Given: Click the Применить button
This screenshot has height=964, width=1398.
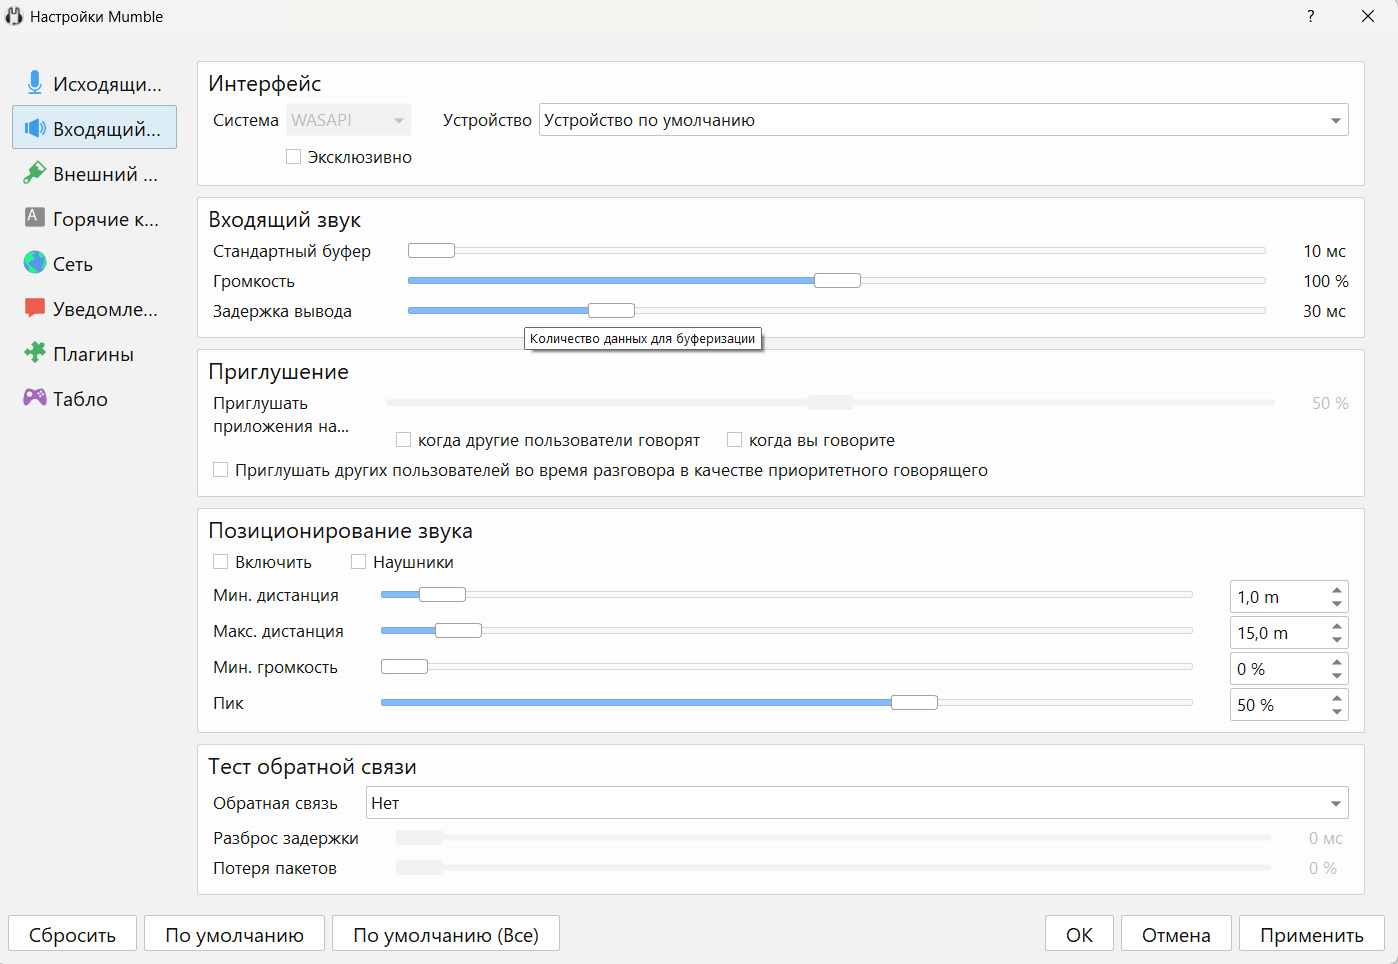Looking at the screenshot, I should [1312, 934].
